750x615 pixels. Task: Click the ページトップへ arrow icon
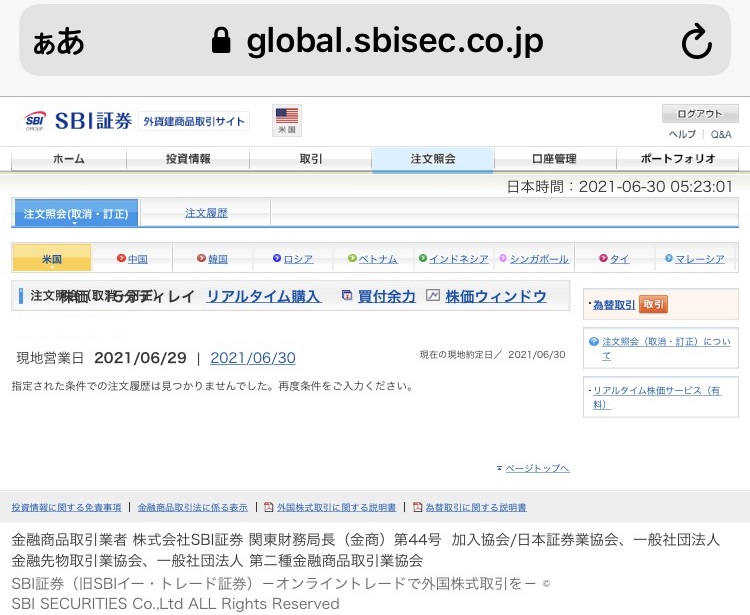[499, 468]
